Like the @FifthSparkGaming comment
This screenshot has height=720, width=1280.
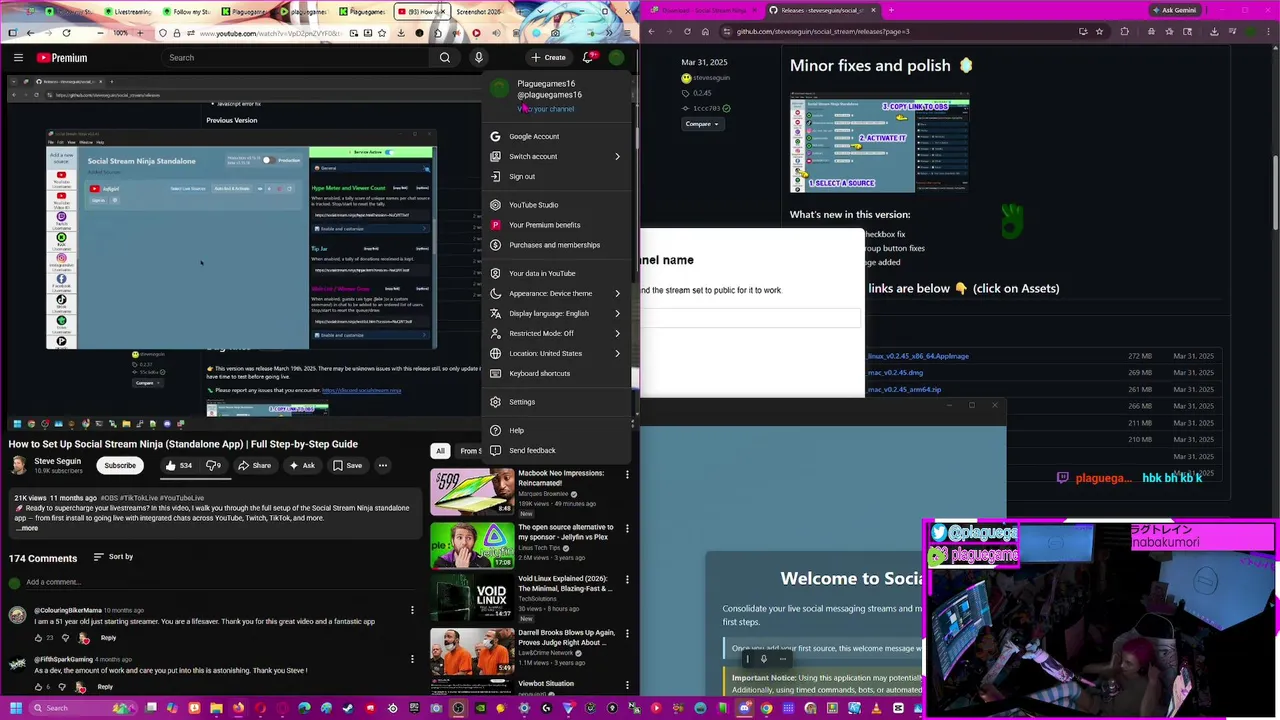39,687
